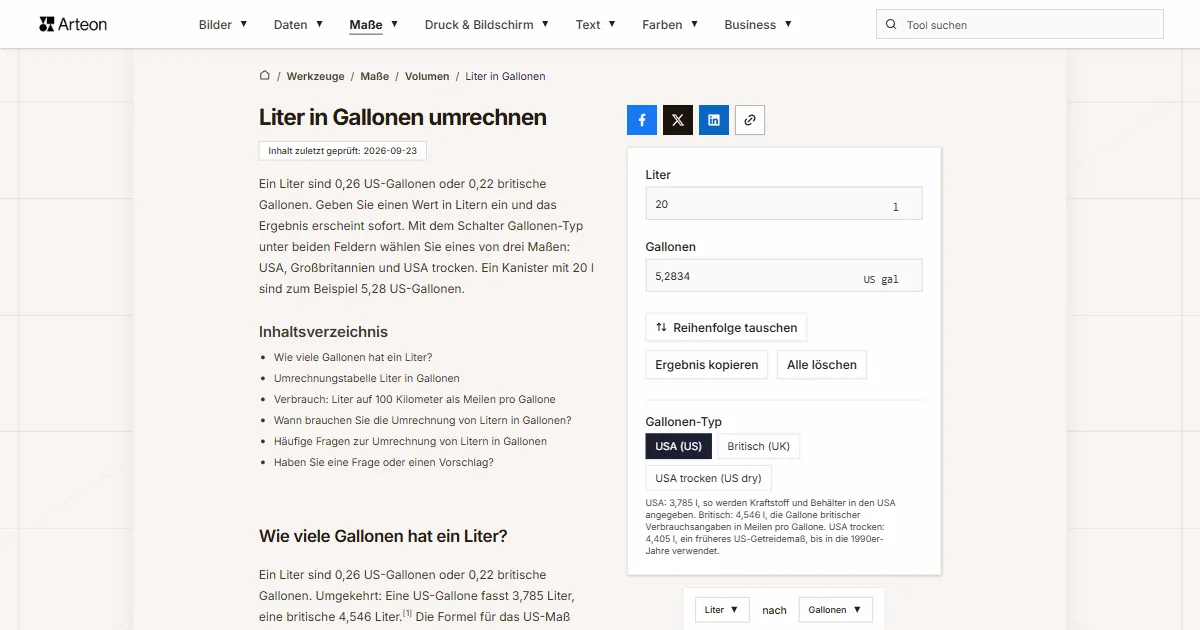Open the Maße menu
The width and height of the screenshot is (1200, 630).
tap(374, 25)
